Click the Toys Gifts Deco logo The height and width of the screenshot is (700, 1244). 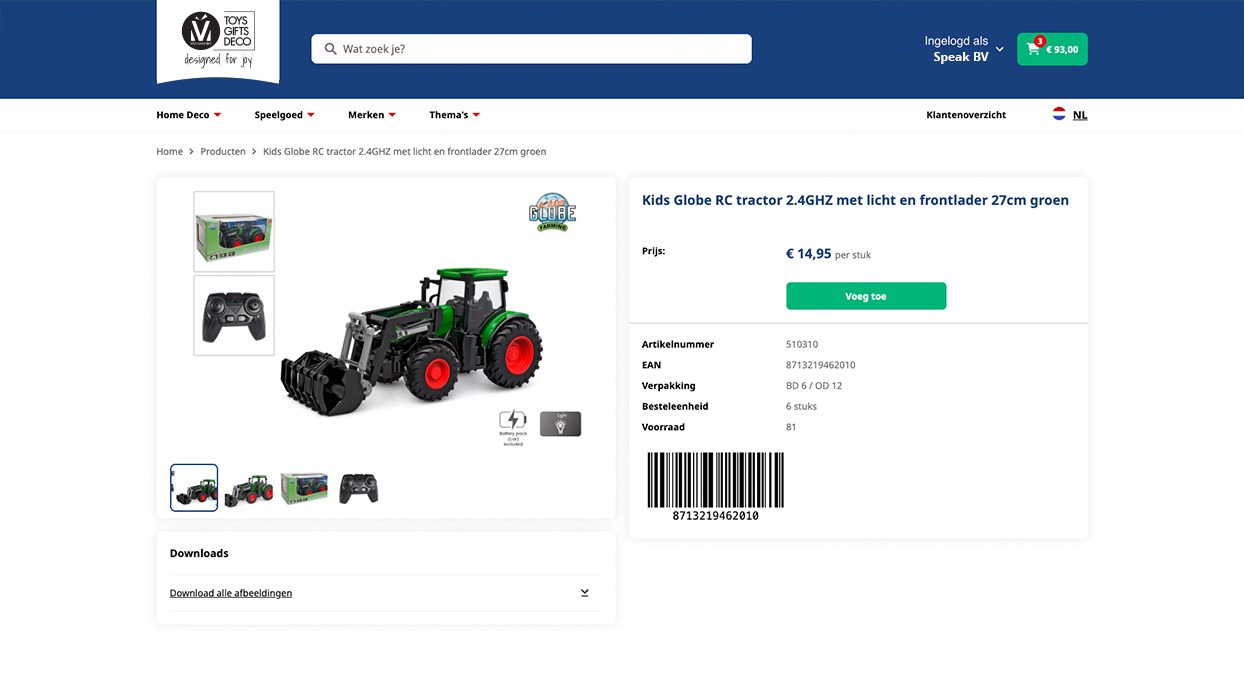[218, 40]
